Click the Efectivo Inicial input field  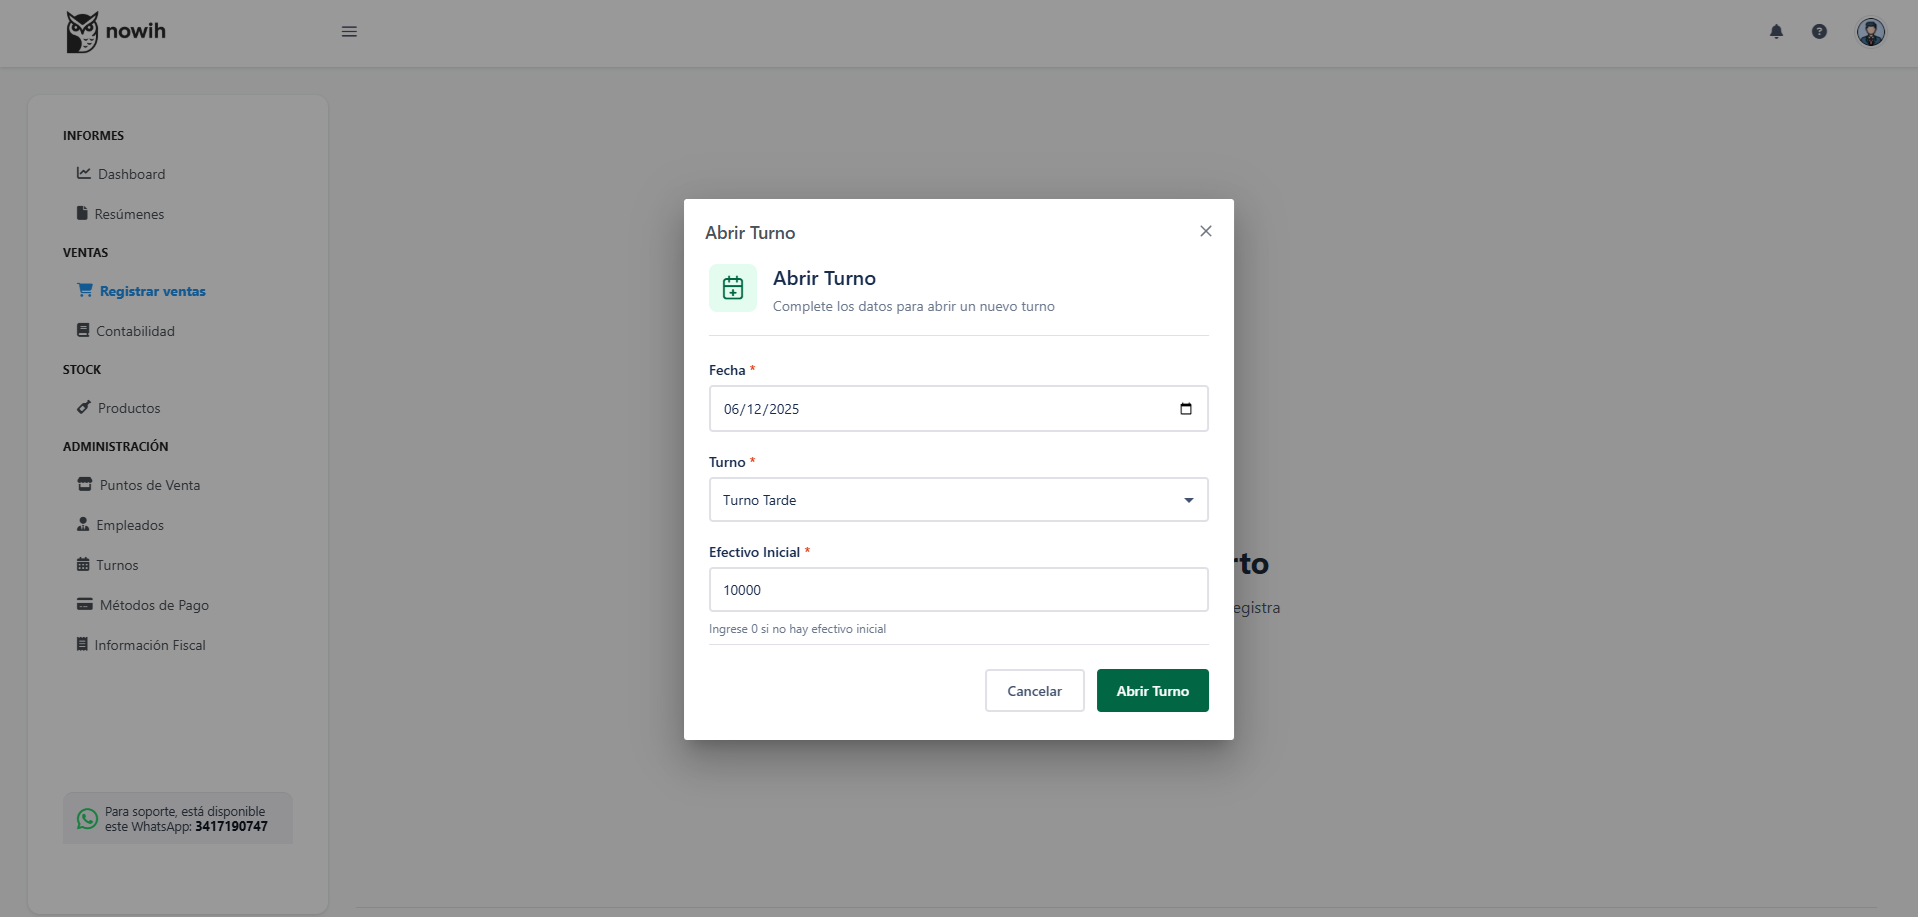pyautogui.click(x=958, y=590)
